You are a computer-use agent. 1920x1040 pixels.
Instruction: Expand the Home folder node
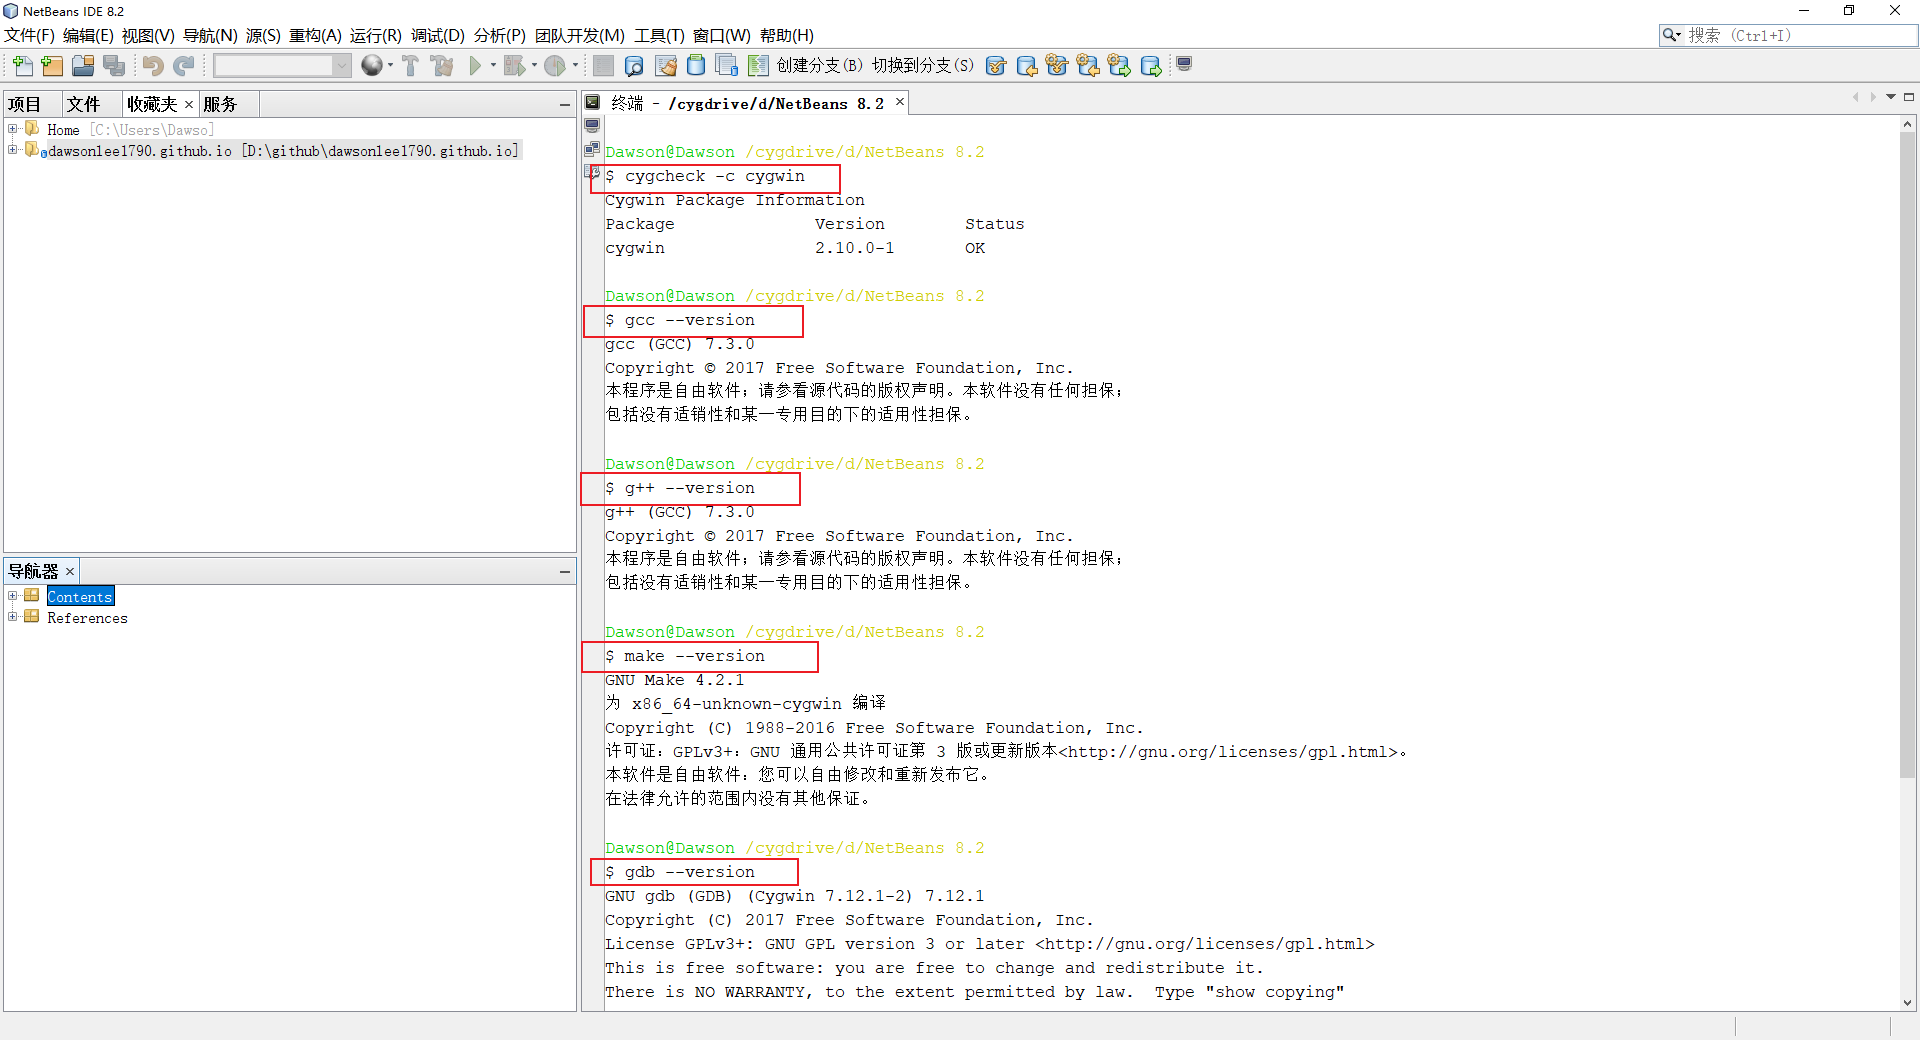(x=12, y=129)
